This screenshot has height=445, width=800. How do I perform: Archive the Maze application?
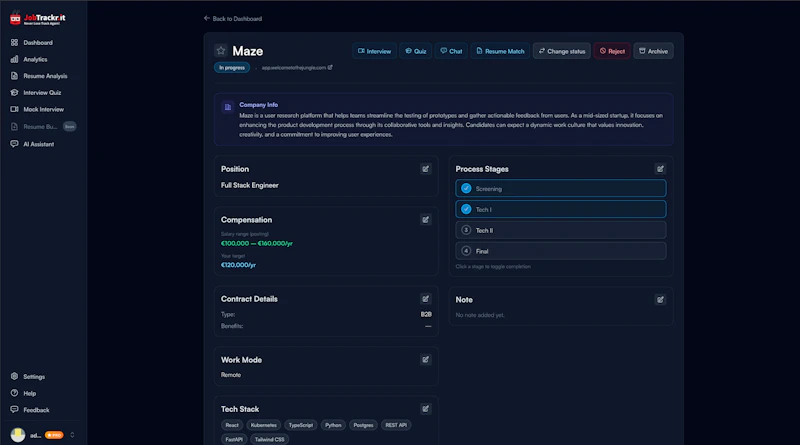653,51
